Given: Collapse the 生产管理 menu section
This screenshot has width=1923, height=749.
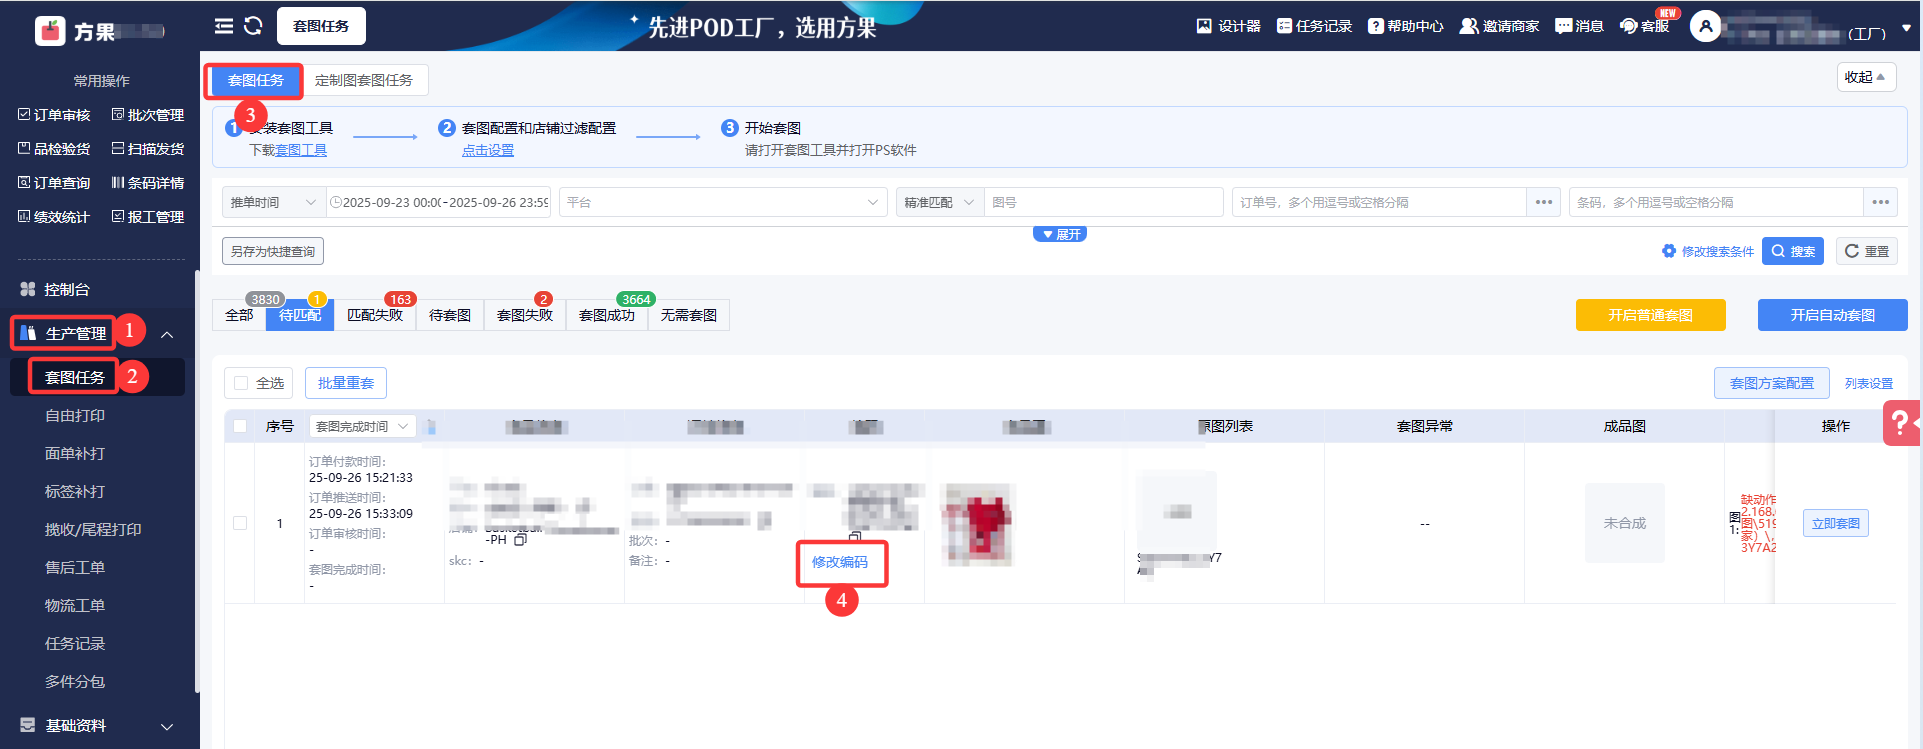Looking at the screenshot, I should click(x=167, y=334).
